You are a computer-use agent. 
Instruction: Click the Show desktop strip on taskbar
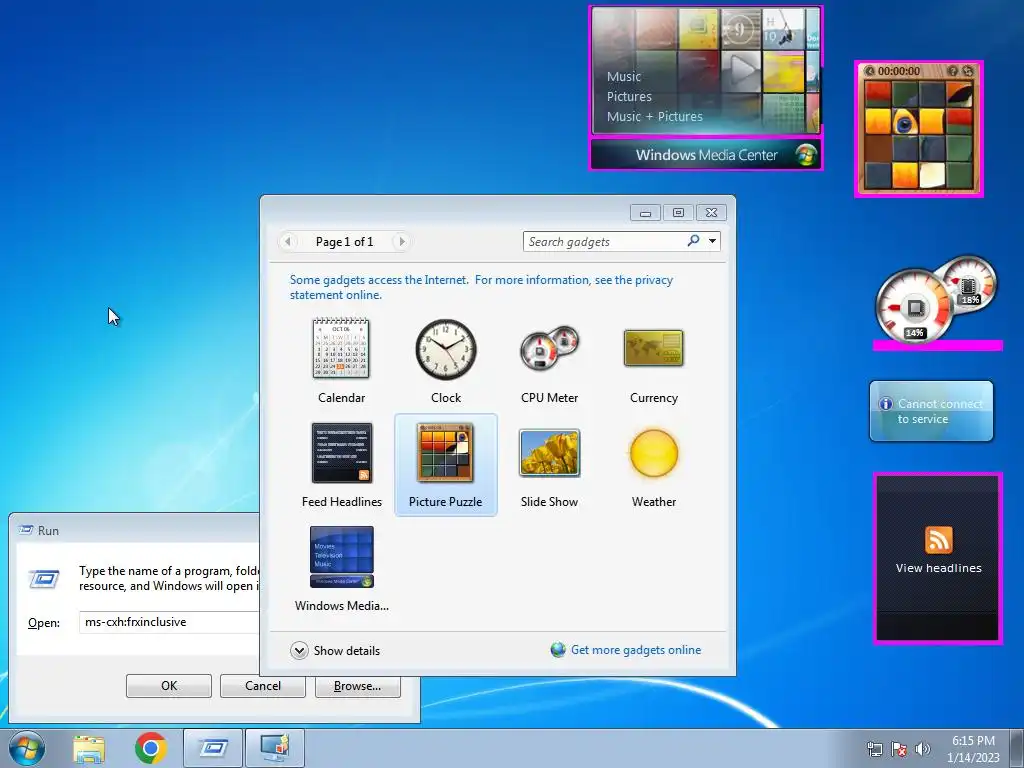pyautogui.click(x=1017, y=748)
